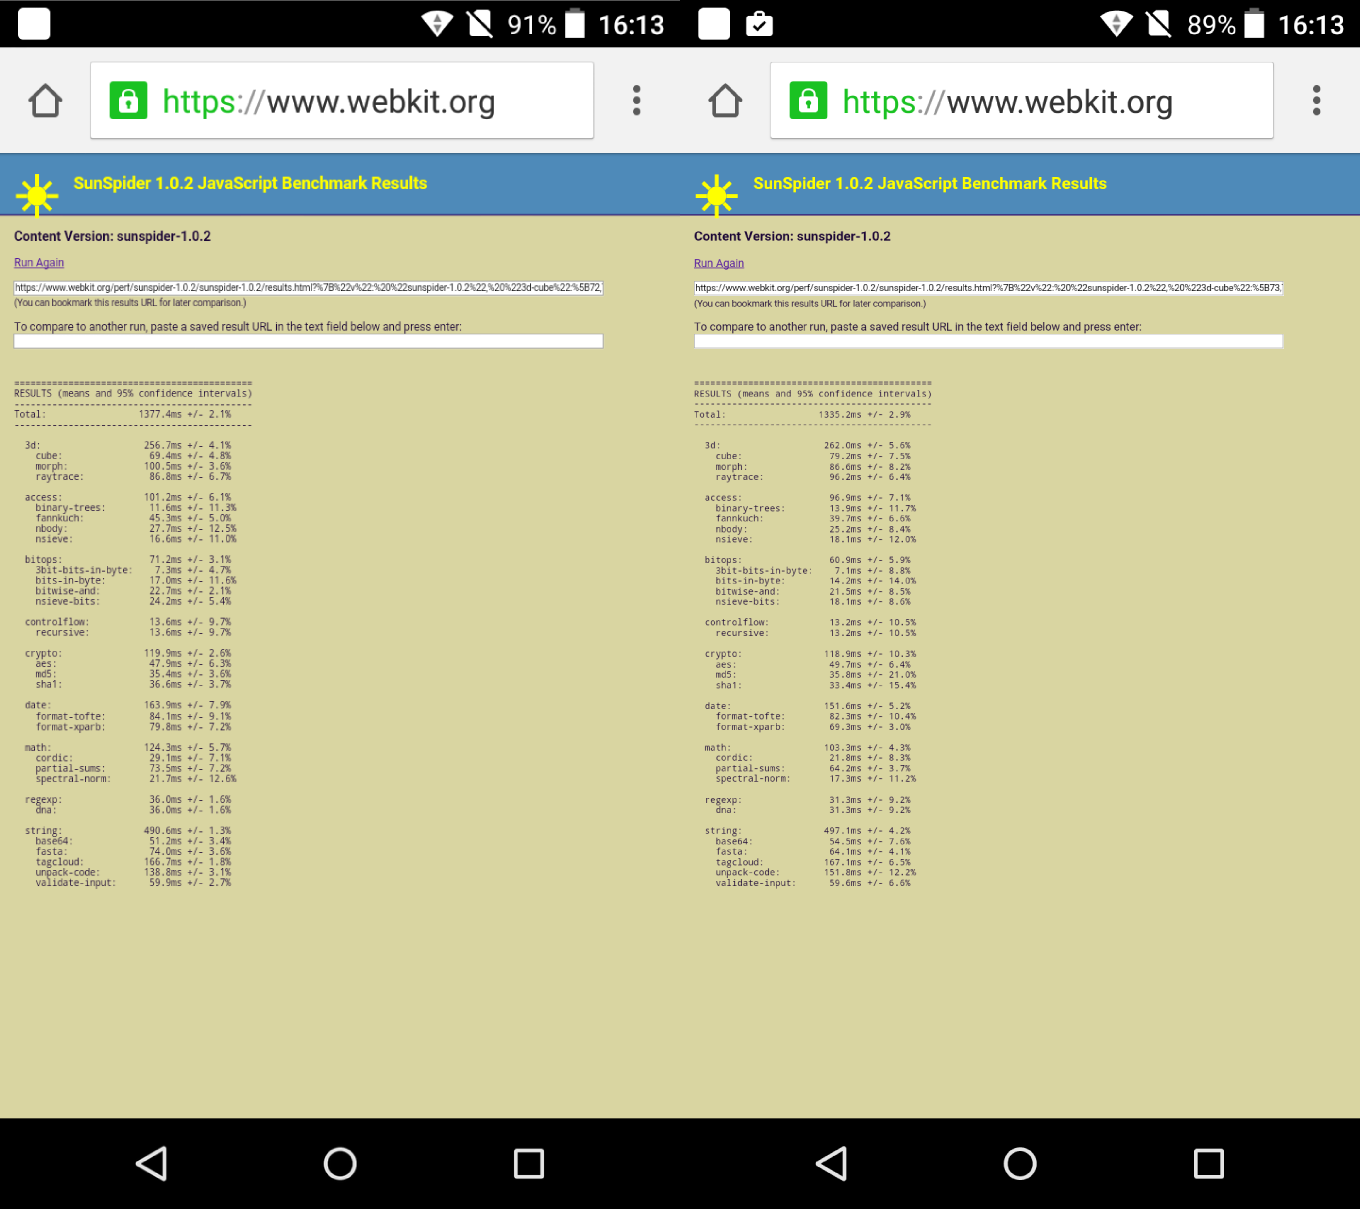The width and height of the screenshot is (1360, 1209).
Task: Click the Total 1377.4ms result line
Action: 122,414
